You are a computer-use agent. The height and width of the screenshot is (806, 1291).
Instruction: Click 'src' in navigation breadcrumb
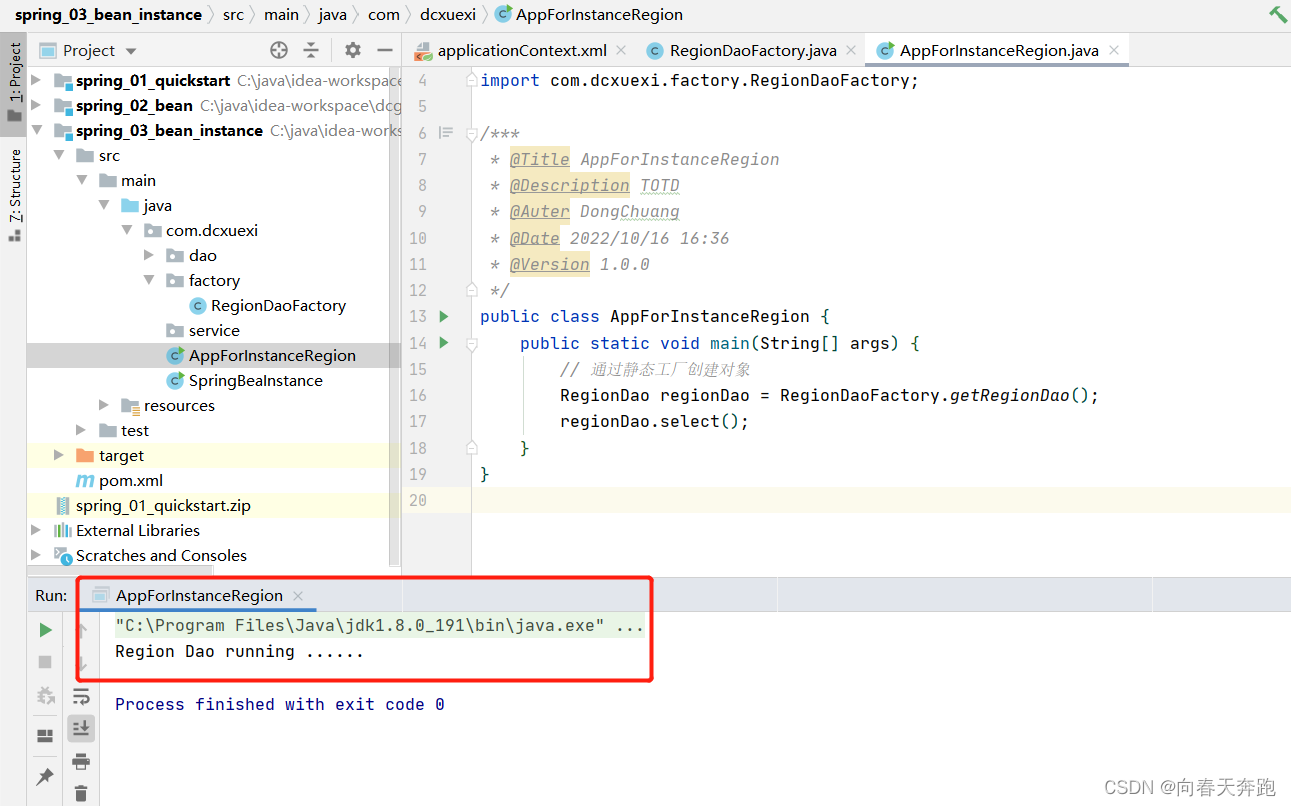click(233, 14)
